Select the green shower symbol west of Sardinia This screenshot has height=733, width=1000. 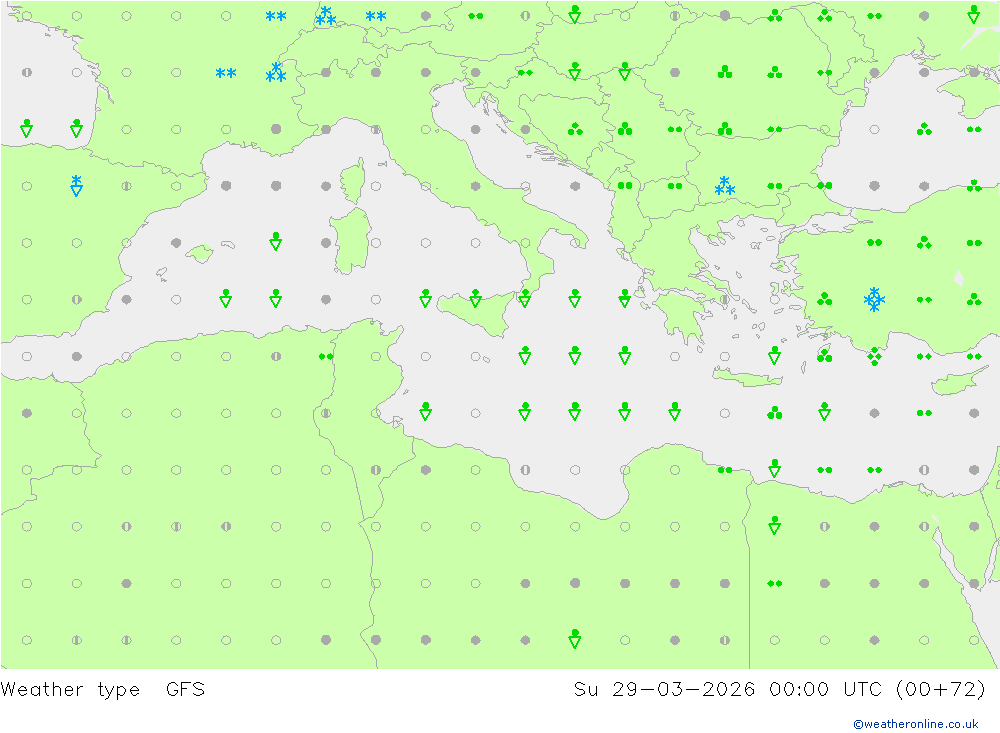click(276, 241)
